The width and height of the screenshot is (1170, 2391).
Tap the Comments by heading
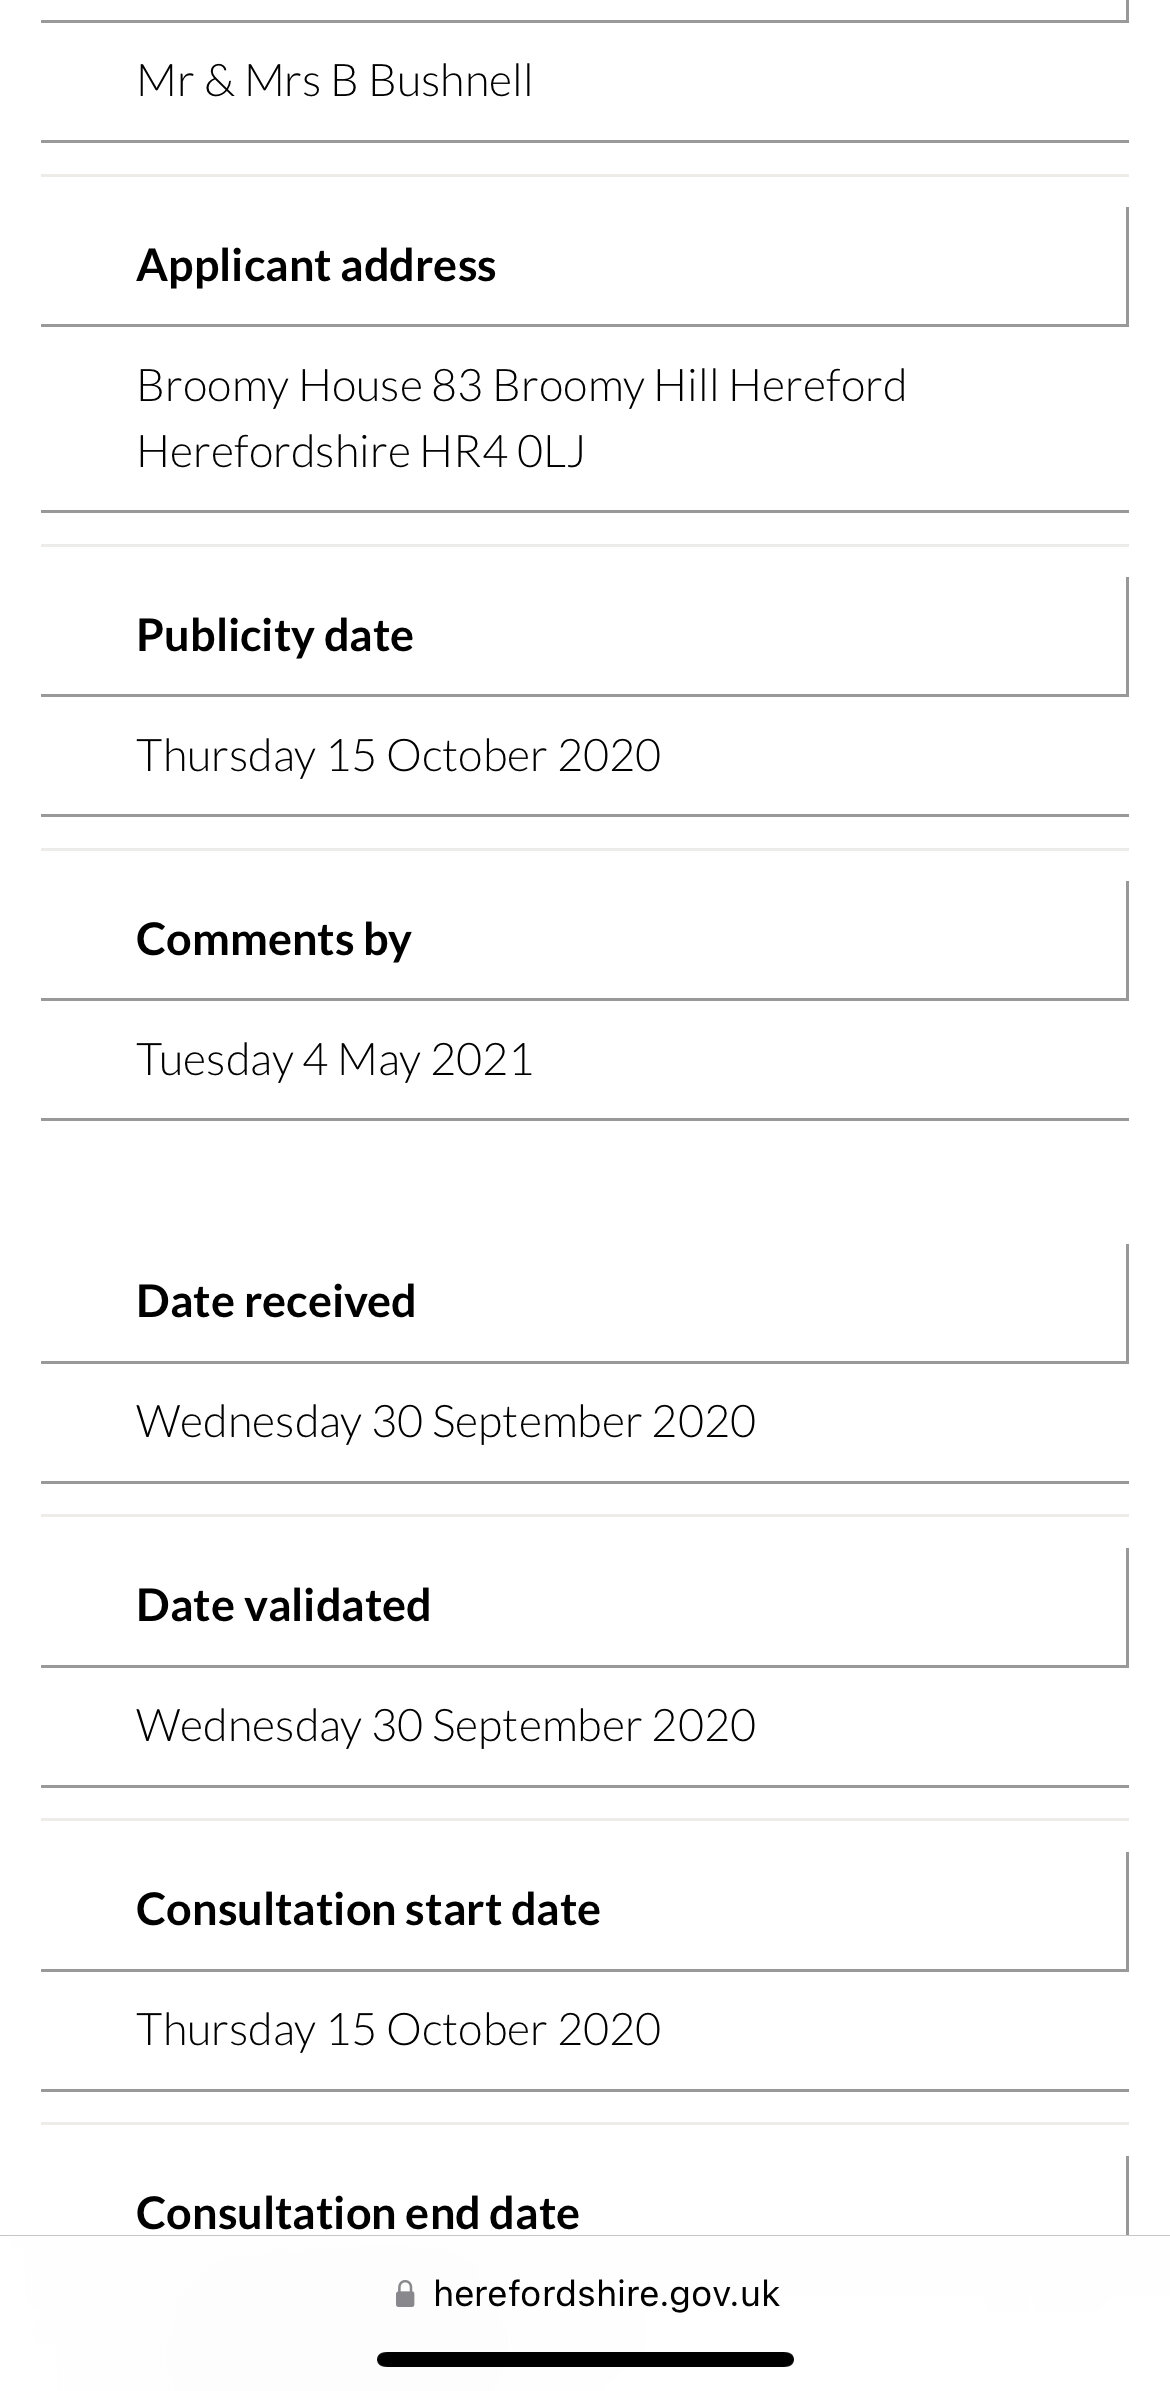point(274,939)
